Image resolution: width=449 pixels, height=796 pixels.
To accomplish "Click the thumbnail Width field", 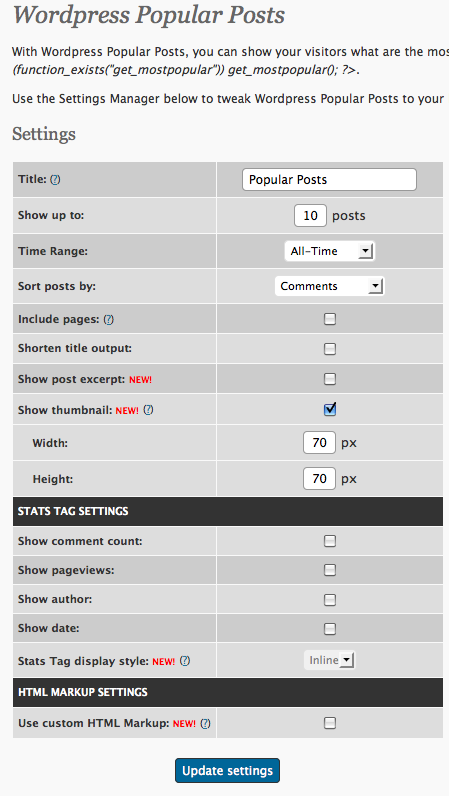I will (319, 443).
